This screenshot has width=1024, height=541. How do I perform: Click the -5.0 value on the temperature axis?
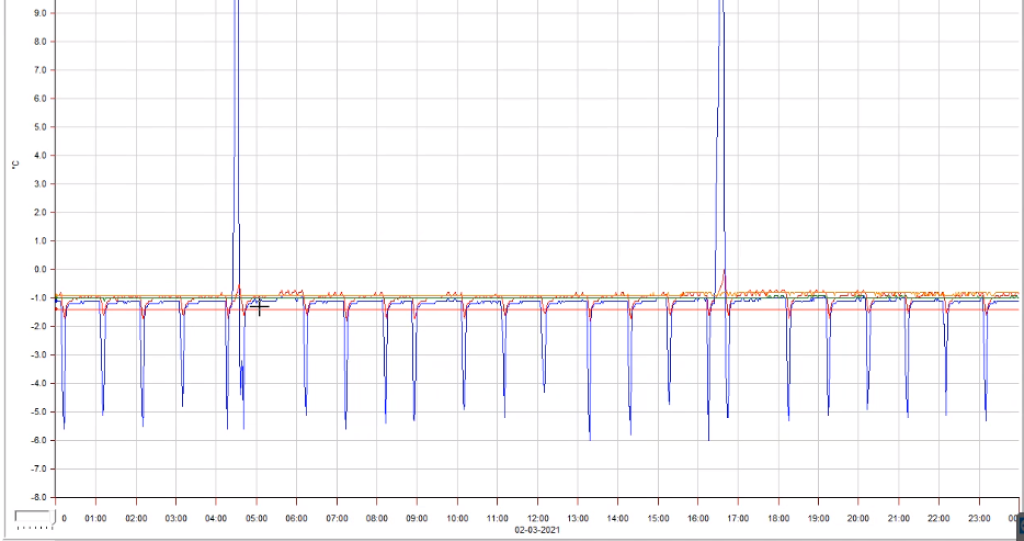click(x=40, y=411)
